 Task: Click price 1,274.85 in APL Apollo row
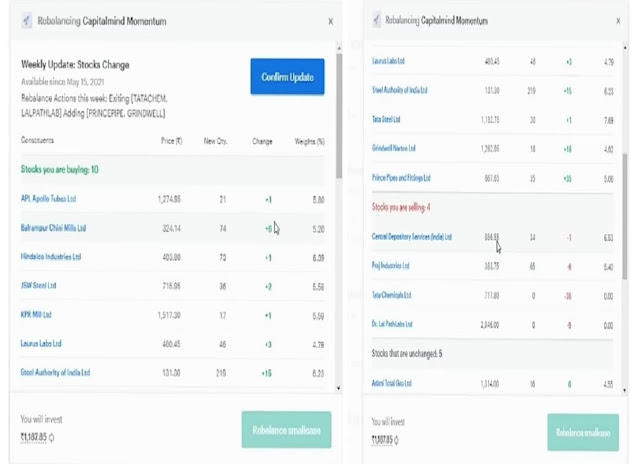[169, 199]
